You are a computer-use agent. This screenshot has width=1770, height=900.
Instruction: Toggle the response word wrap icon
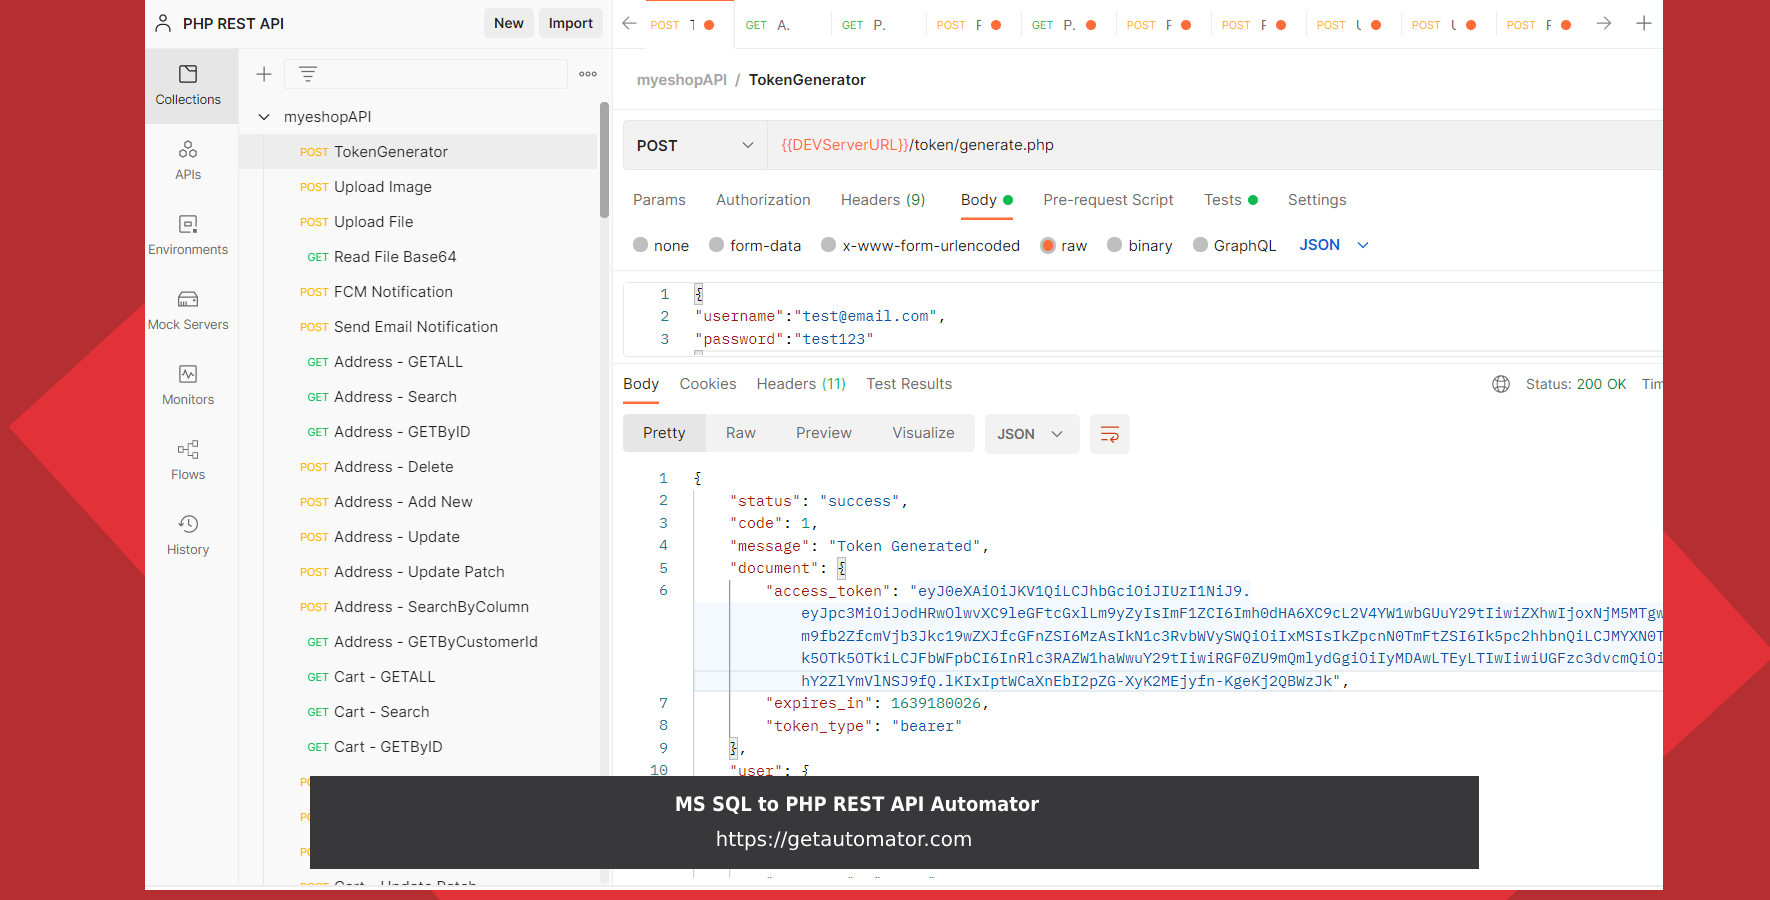(1110, 434)
